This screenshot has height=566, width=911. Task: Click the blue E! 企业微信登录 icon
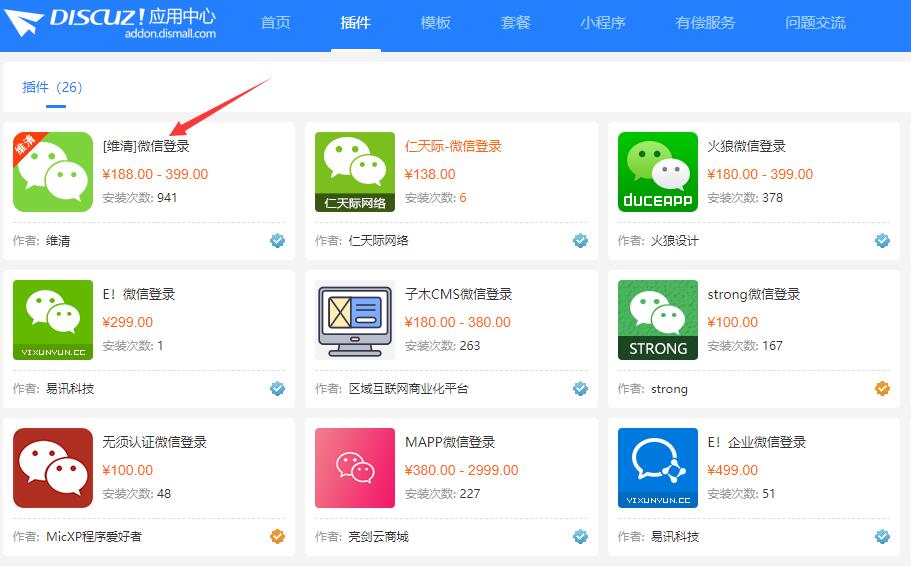tap(658, 468)
